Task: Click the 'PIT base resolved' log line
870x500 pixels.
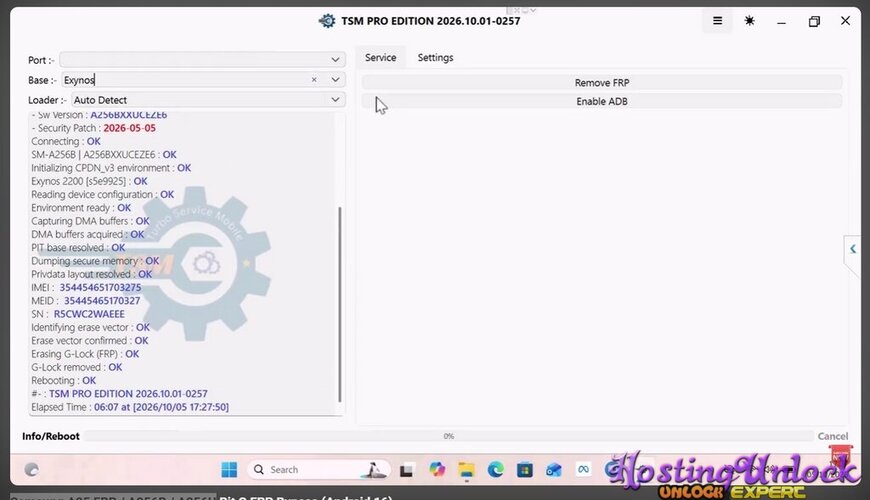Action: [78, 248]
